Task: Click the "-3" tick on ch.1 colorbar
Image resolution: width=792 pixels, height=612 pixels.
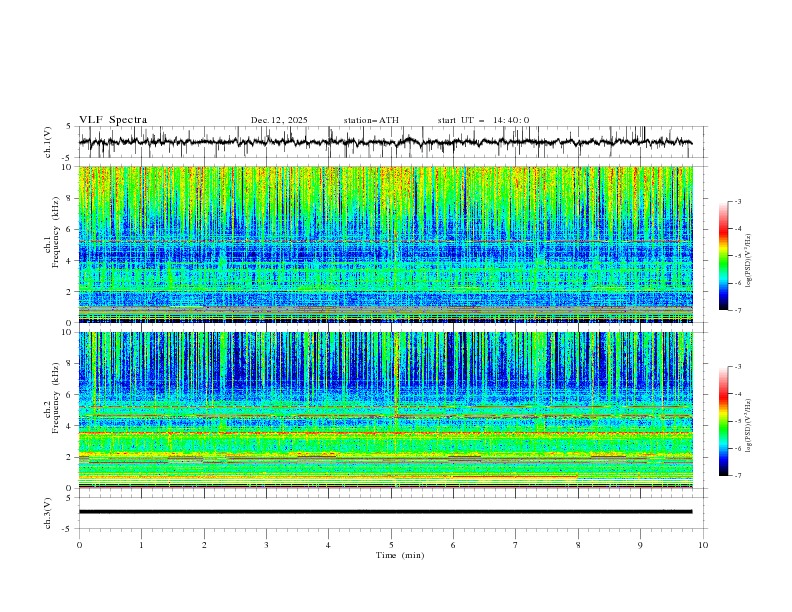Action: pos(737,201)
